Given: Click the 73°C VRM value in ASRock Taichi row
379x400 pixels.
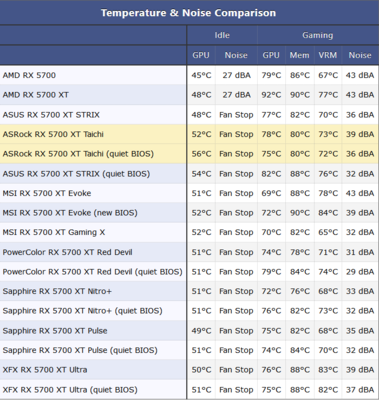Looking at the screenshot, I should 328,134.
